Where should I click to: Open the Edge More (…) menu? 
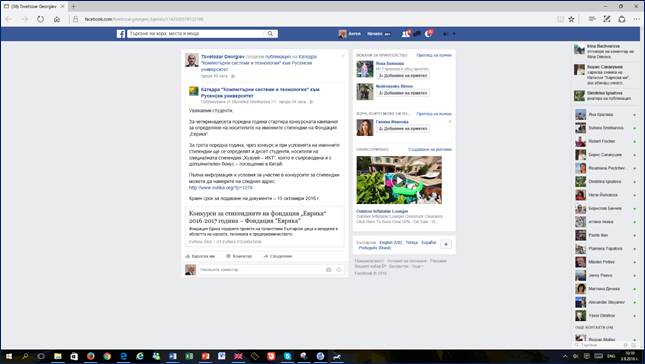[x=636, y=19]
